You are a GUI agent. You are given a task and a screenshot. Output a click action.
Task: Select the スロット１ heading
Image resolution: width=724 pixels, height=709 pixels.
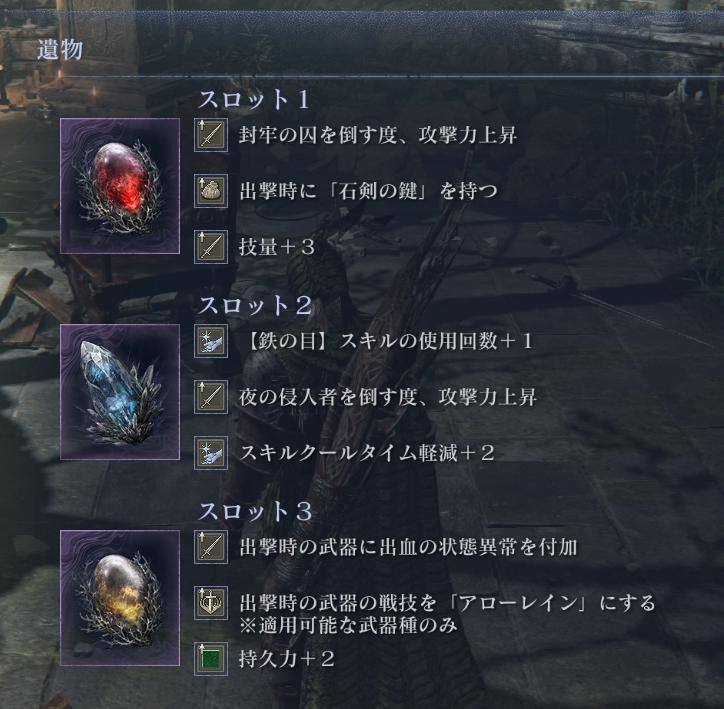click(x=254, y=99)
